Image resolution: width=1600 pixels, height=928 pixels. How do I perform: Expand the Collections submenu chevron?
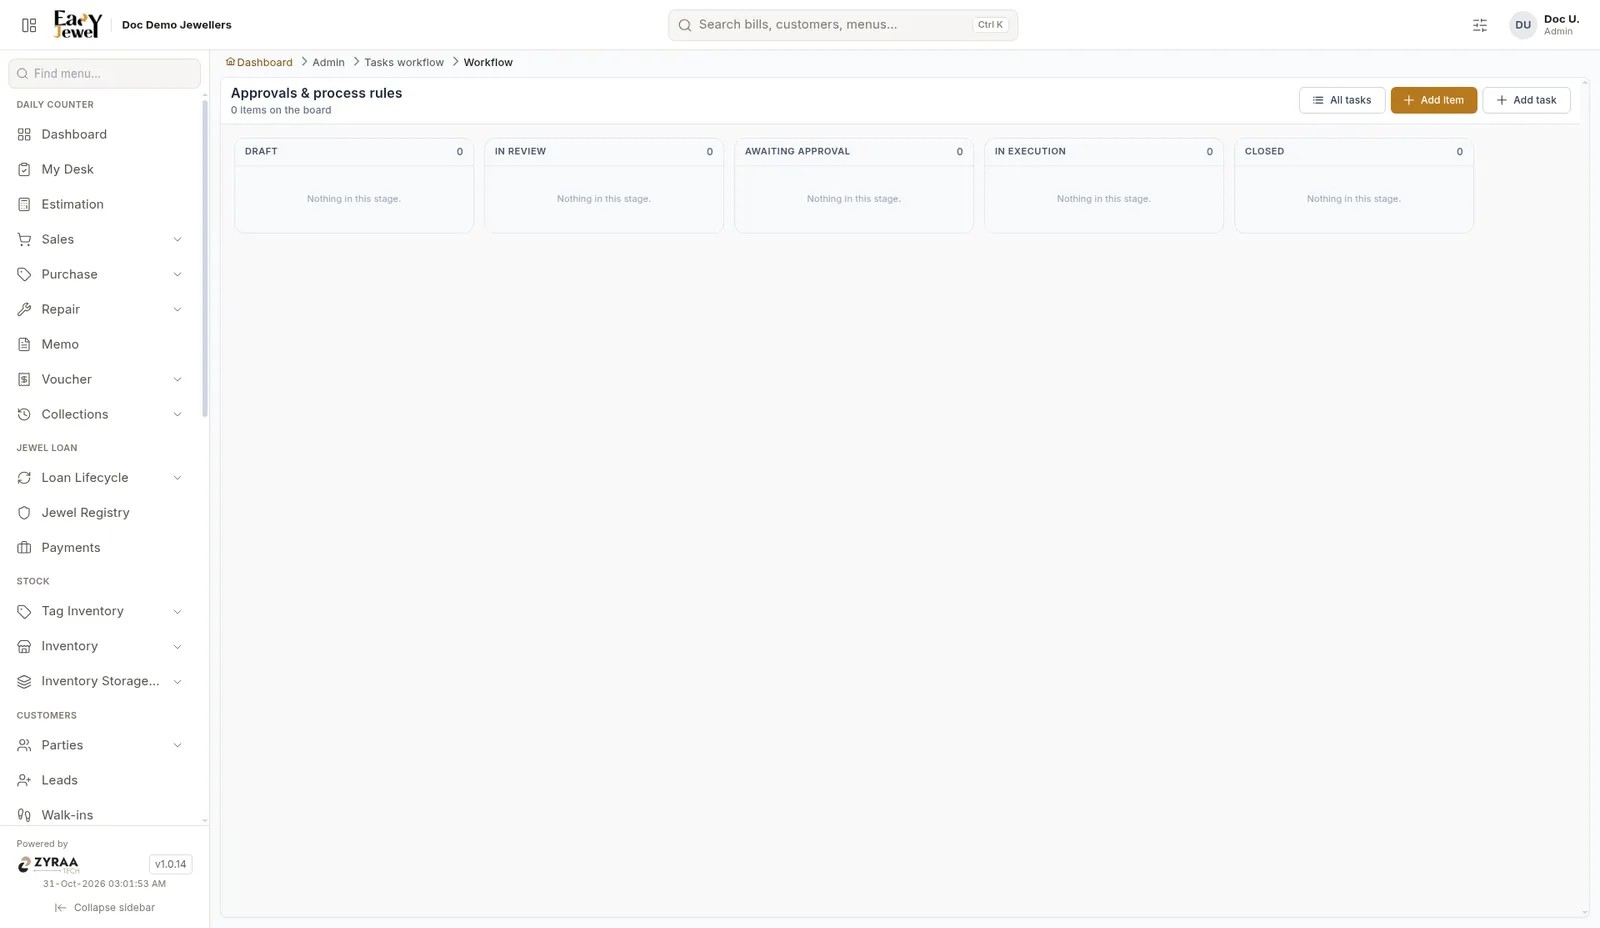pos(177,414)
